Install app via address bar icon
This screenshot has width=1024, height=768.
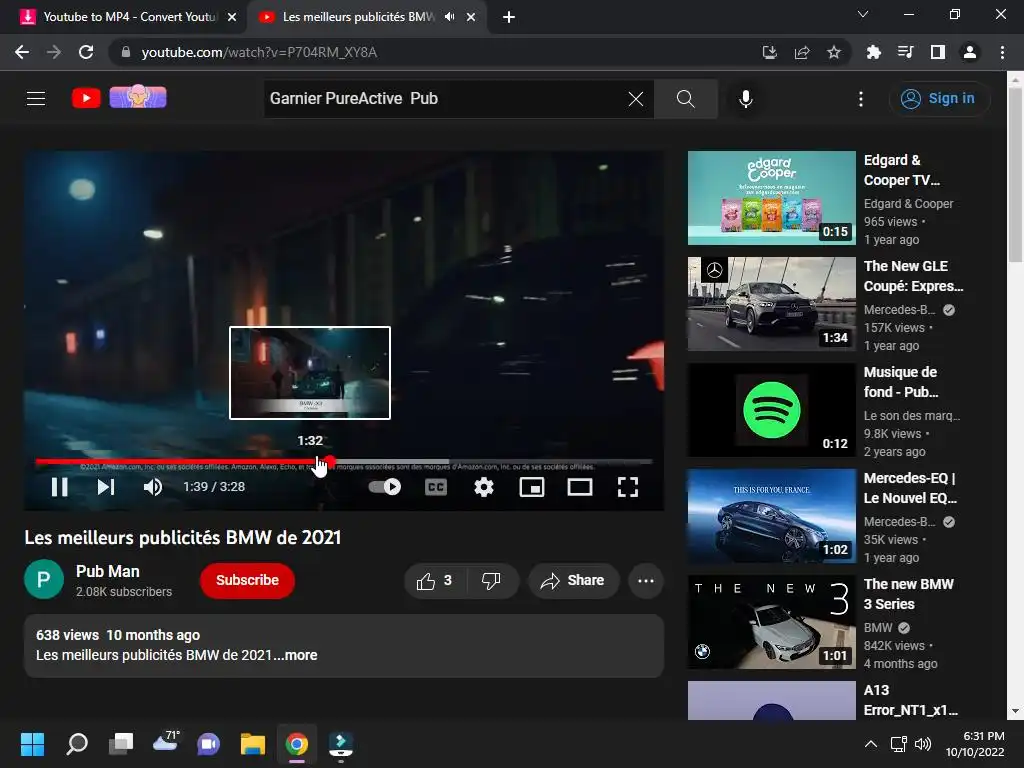coord(770,52)
